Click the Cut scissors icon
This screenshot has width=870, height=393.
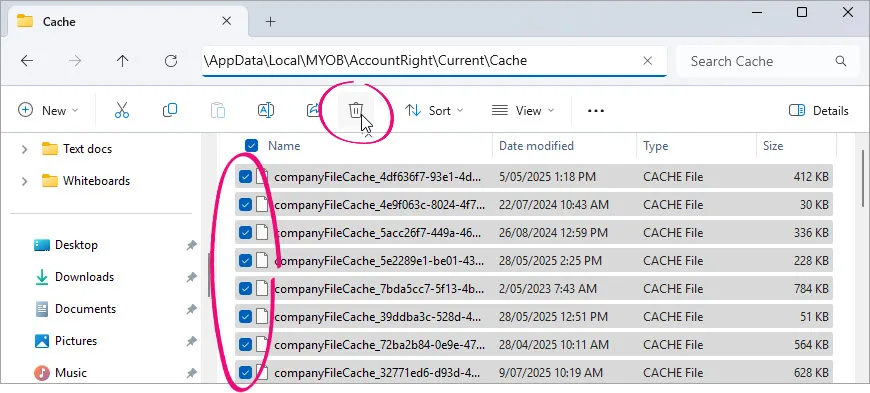(122, 110)
